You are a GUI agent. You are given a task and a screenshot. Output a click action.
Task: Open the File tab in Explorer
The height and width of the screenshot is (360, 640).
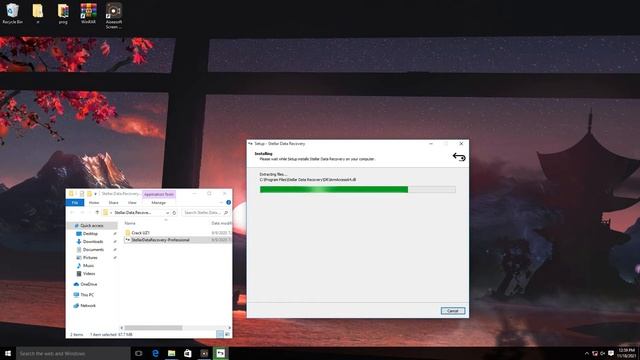click(x=75, y=203)
